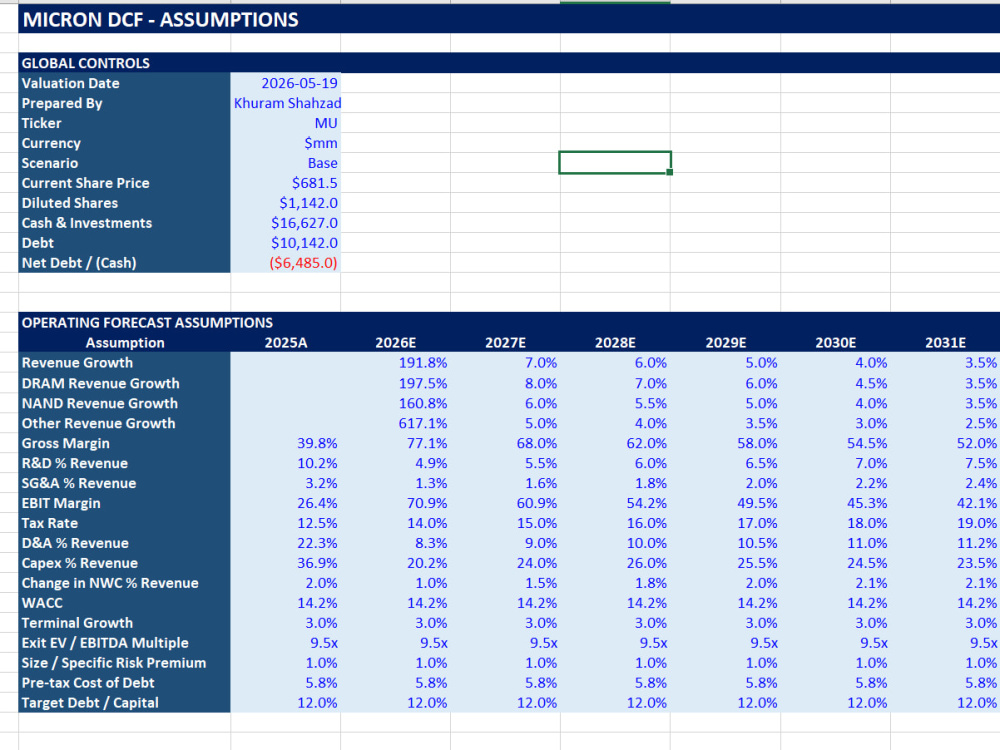The image size is (1000, 750).
Task: Click Tax Rate 2025A value 12.5%
Action: pyautogui.click(x=318, y=523)
